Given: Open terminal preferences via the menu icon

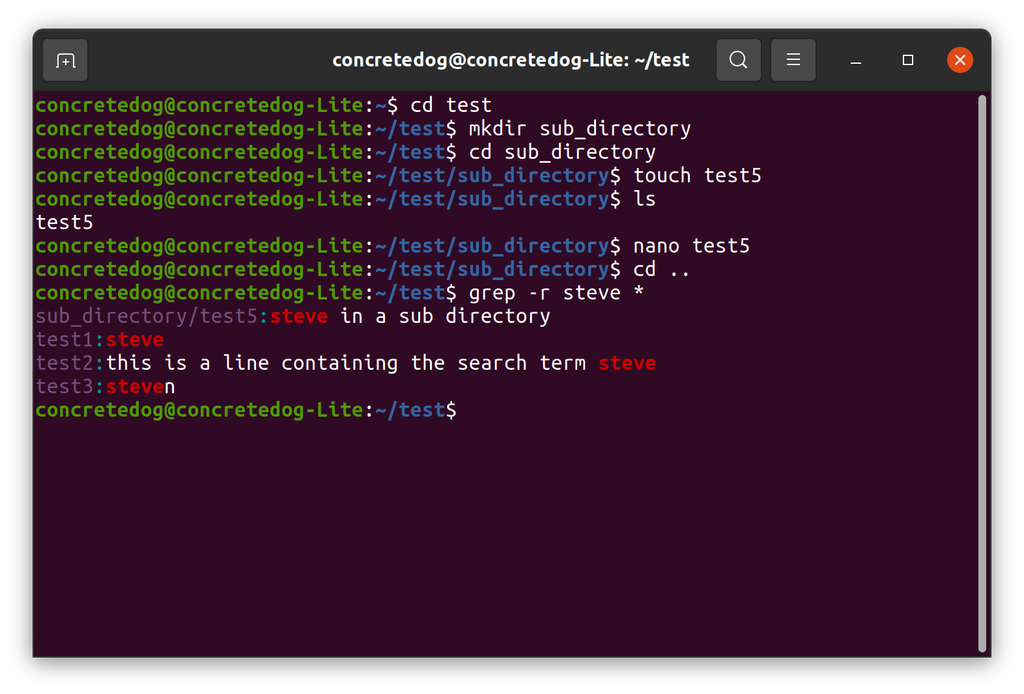Looking at the screenshot, I should 793,60.
